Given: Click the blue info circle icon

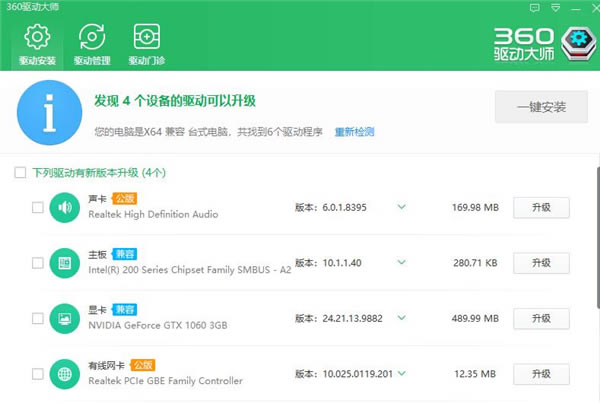Looking at the screenshot, I should click(x=49, y=113).
